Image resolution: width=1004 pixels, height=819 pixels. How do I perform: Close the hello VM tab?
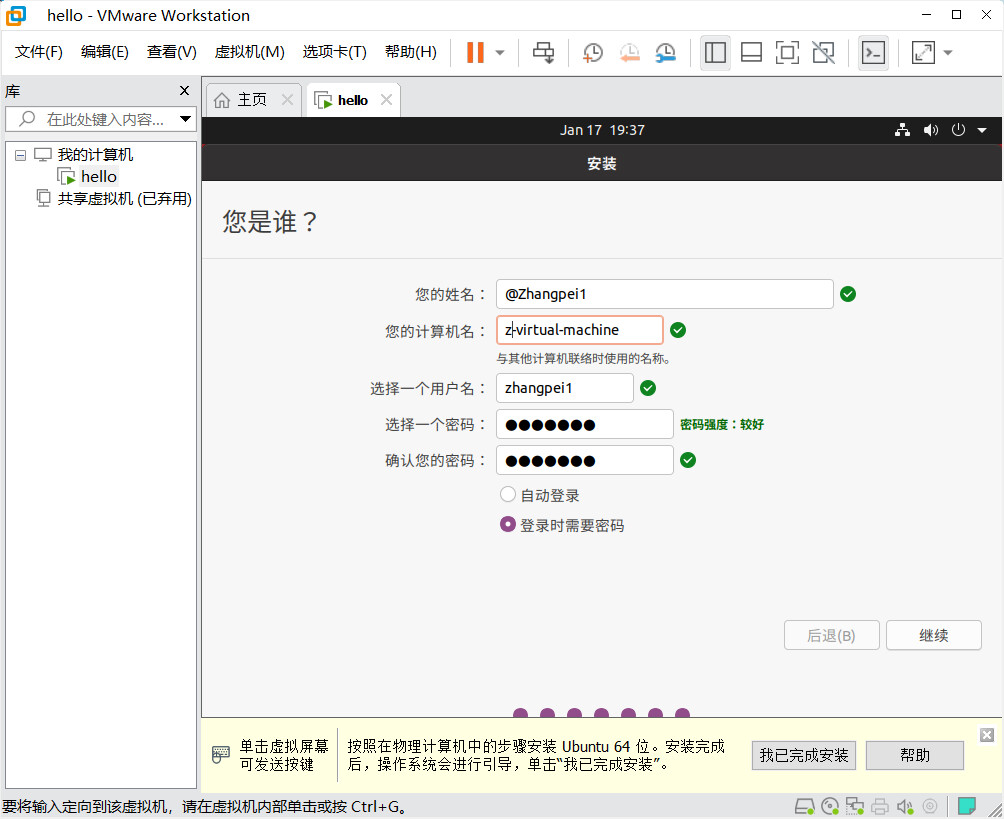[386, 100]
